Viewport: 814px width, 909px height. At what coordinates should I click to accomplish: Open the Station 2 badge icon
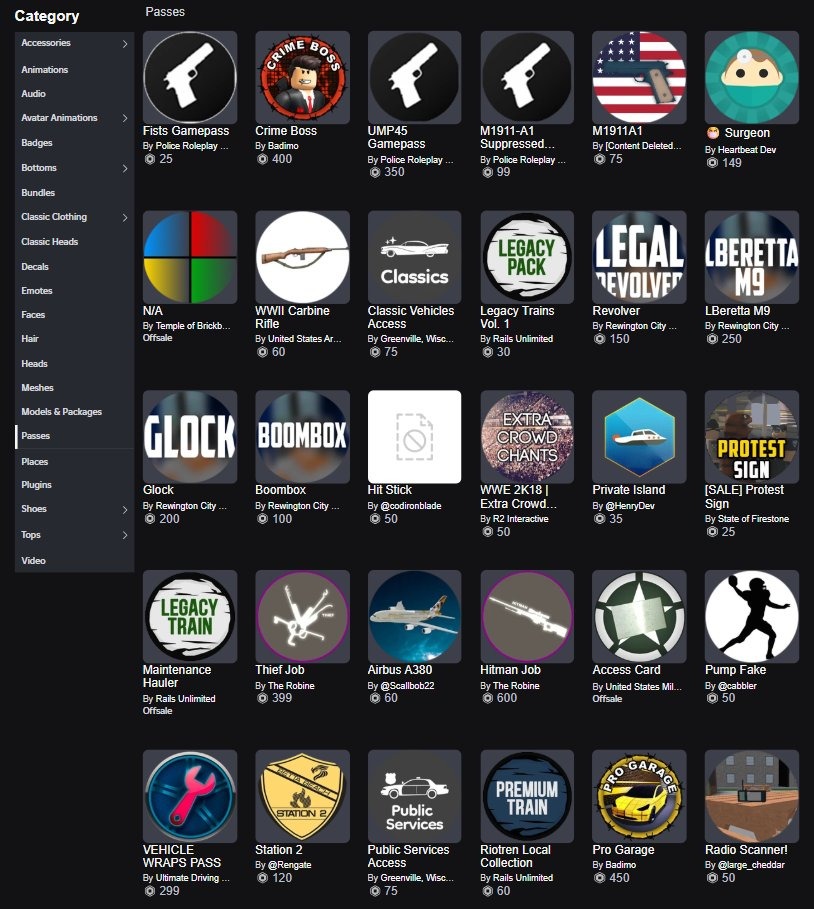(302, 796)
